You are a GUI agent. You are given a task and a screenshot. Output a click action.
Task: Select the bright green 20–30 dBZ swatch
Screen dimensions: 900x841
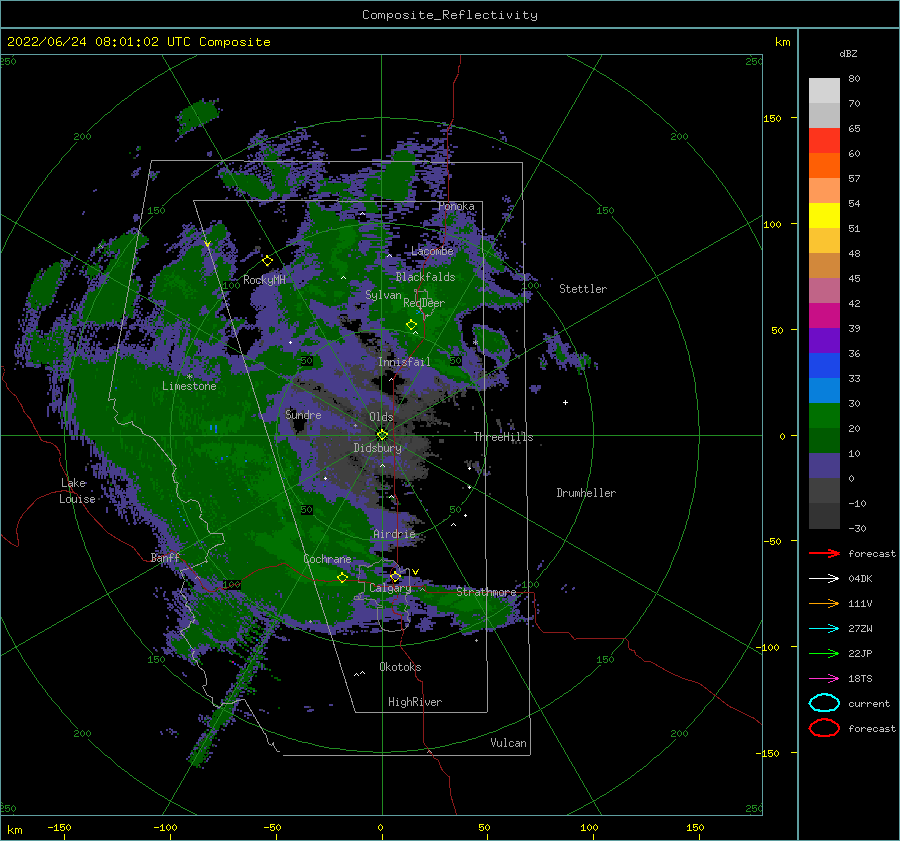[824, 416]
